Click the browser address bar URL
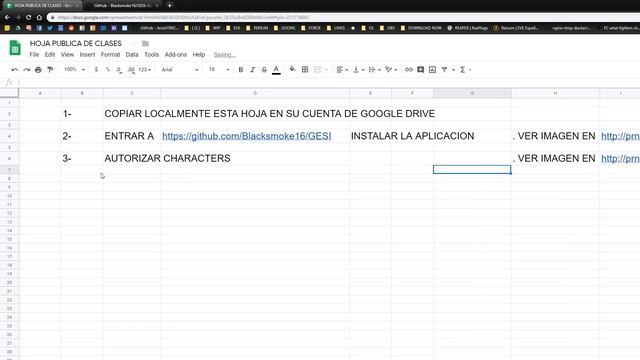Screen dimensions: 640x360 coord(183,18)
